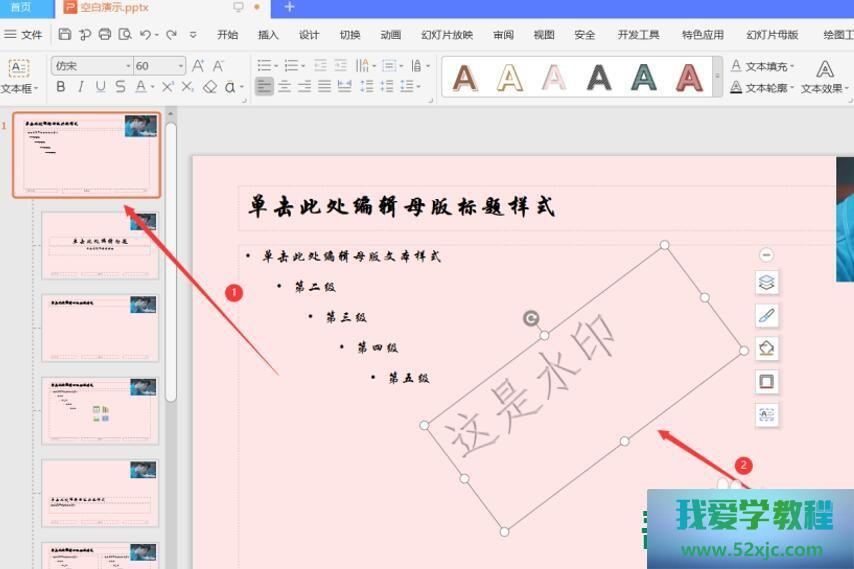This screenshot has width=854, height=569.
Task: Click the Undo arrow icon
Action: (146, 34)
